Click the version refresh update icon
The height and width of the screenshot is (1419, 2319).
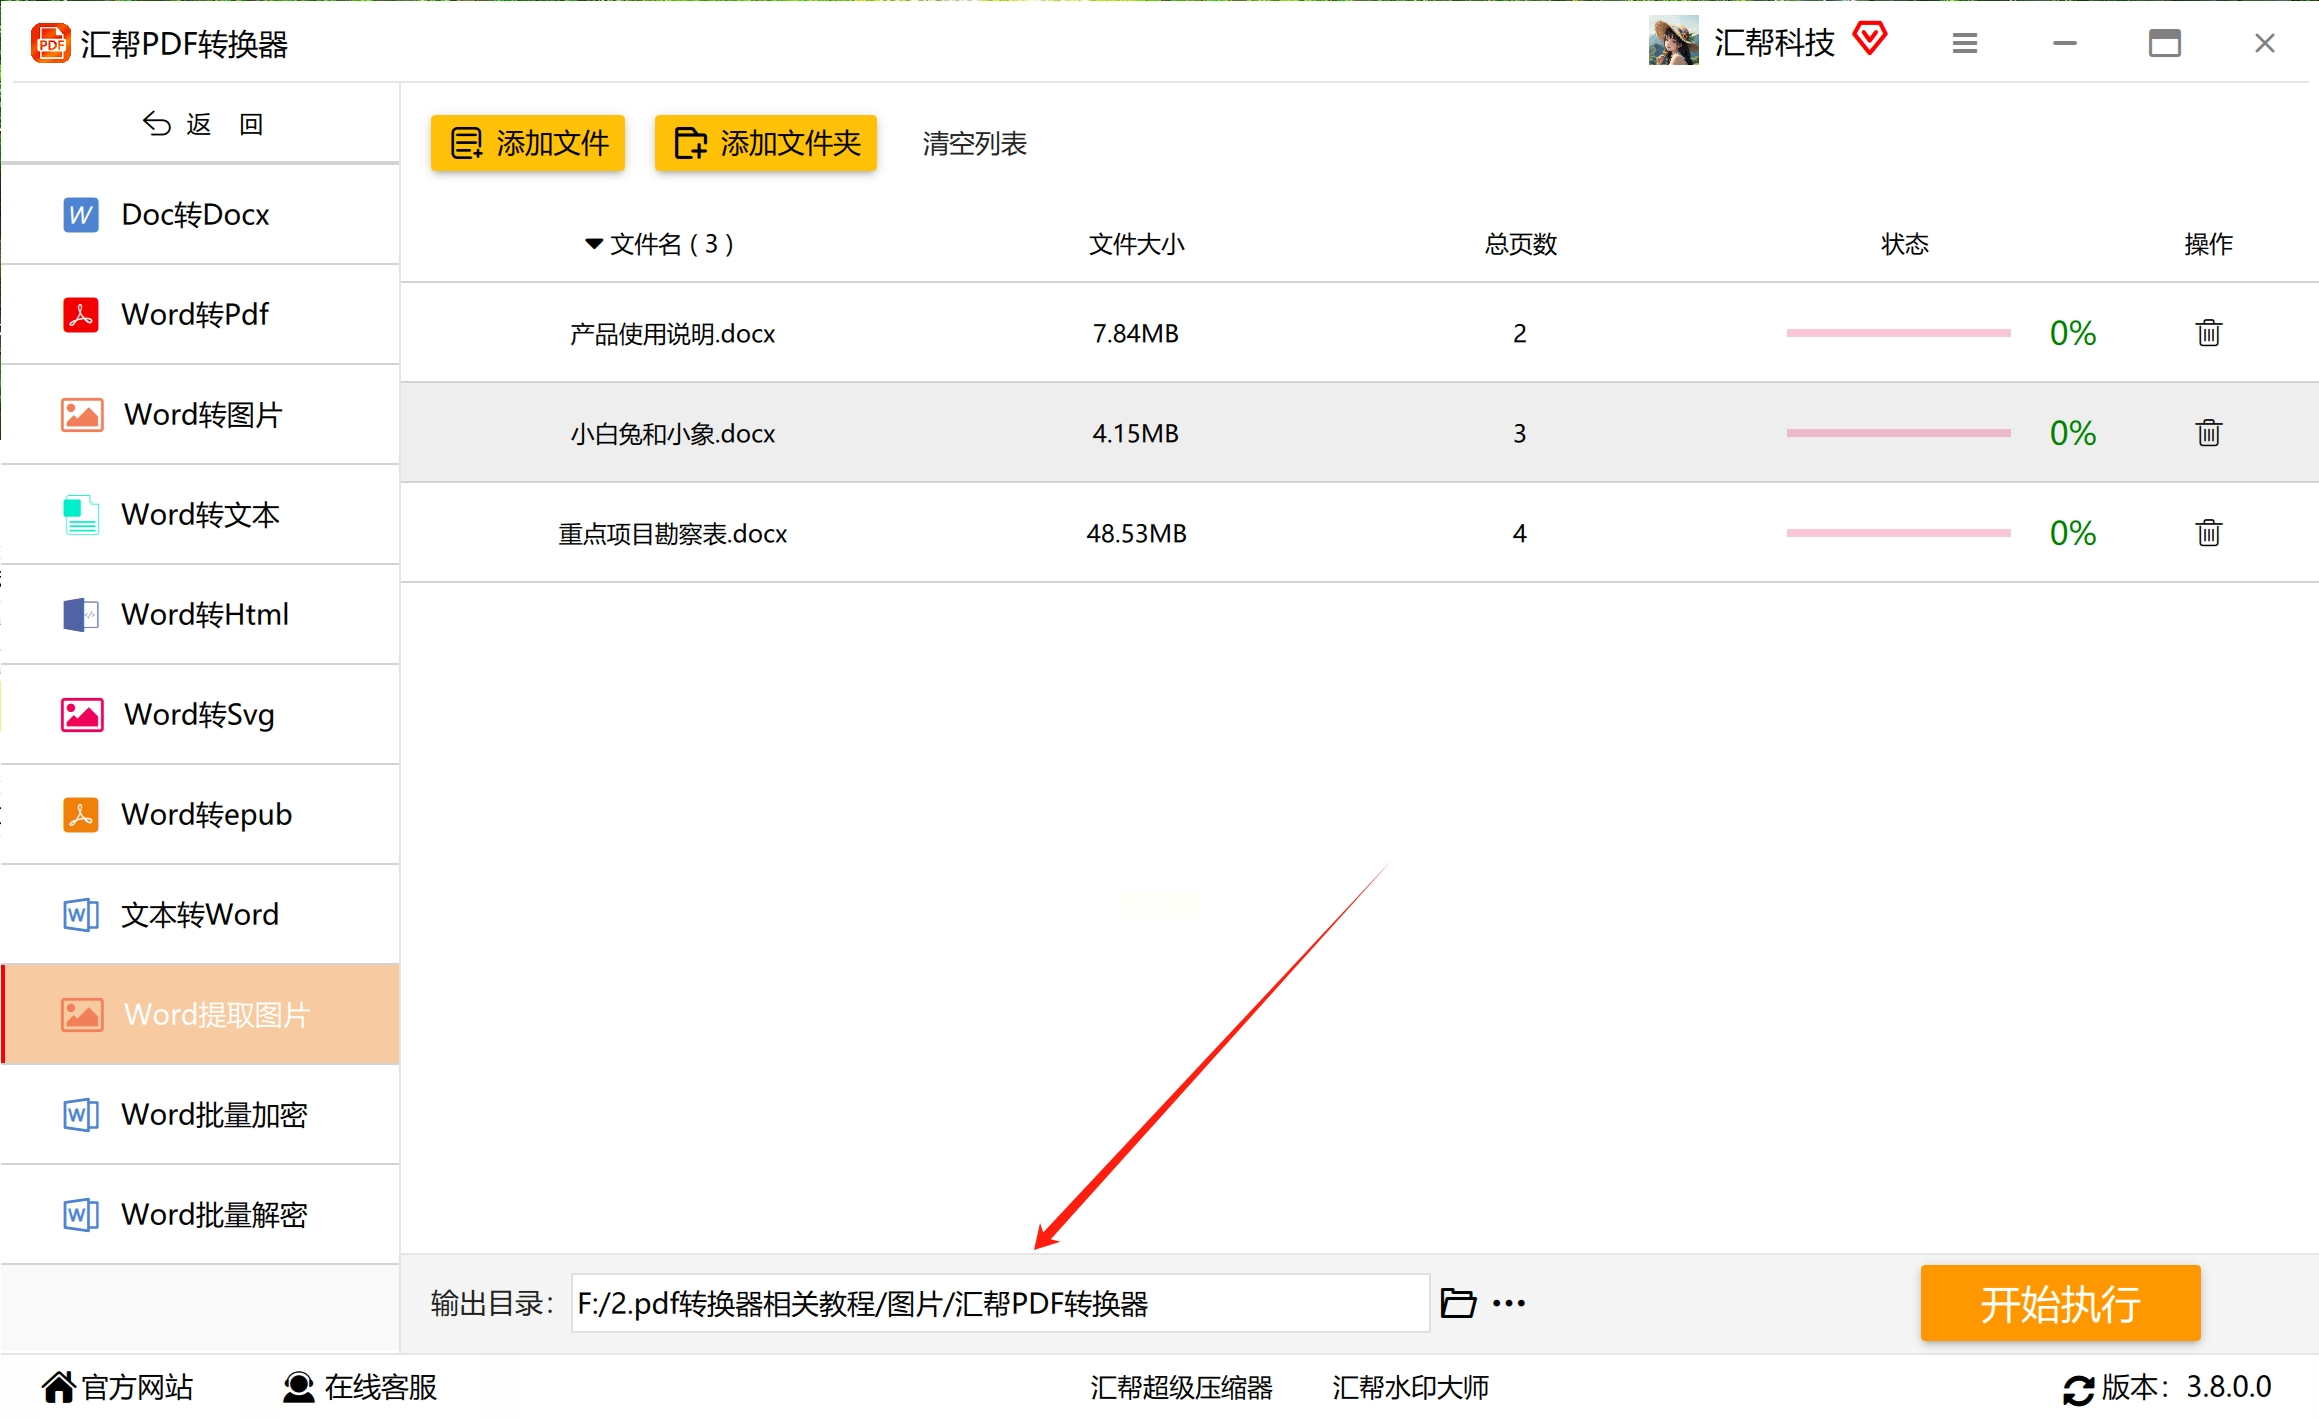2078,1389
